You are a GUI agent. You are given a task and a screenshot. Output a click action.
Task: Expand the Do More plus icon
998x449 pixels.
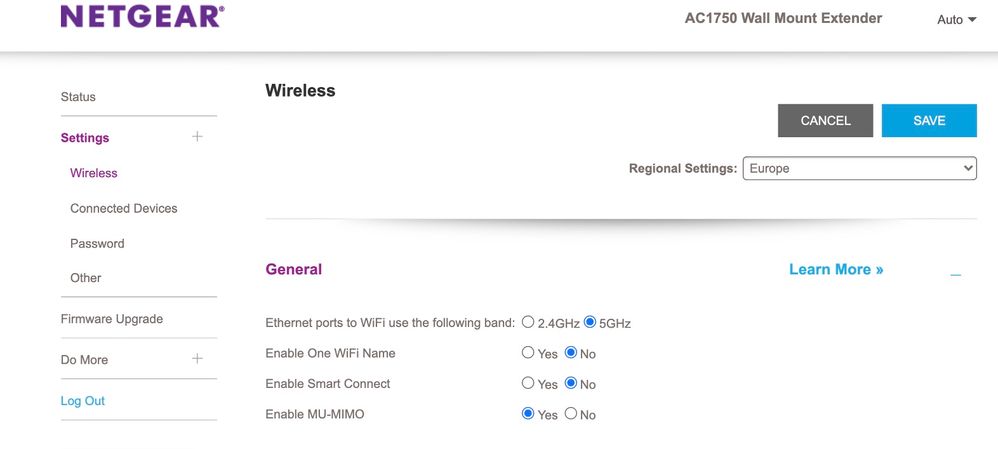click(197, 359)
